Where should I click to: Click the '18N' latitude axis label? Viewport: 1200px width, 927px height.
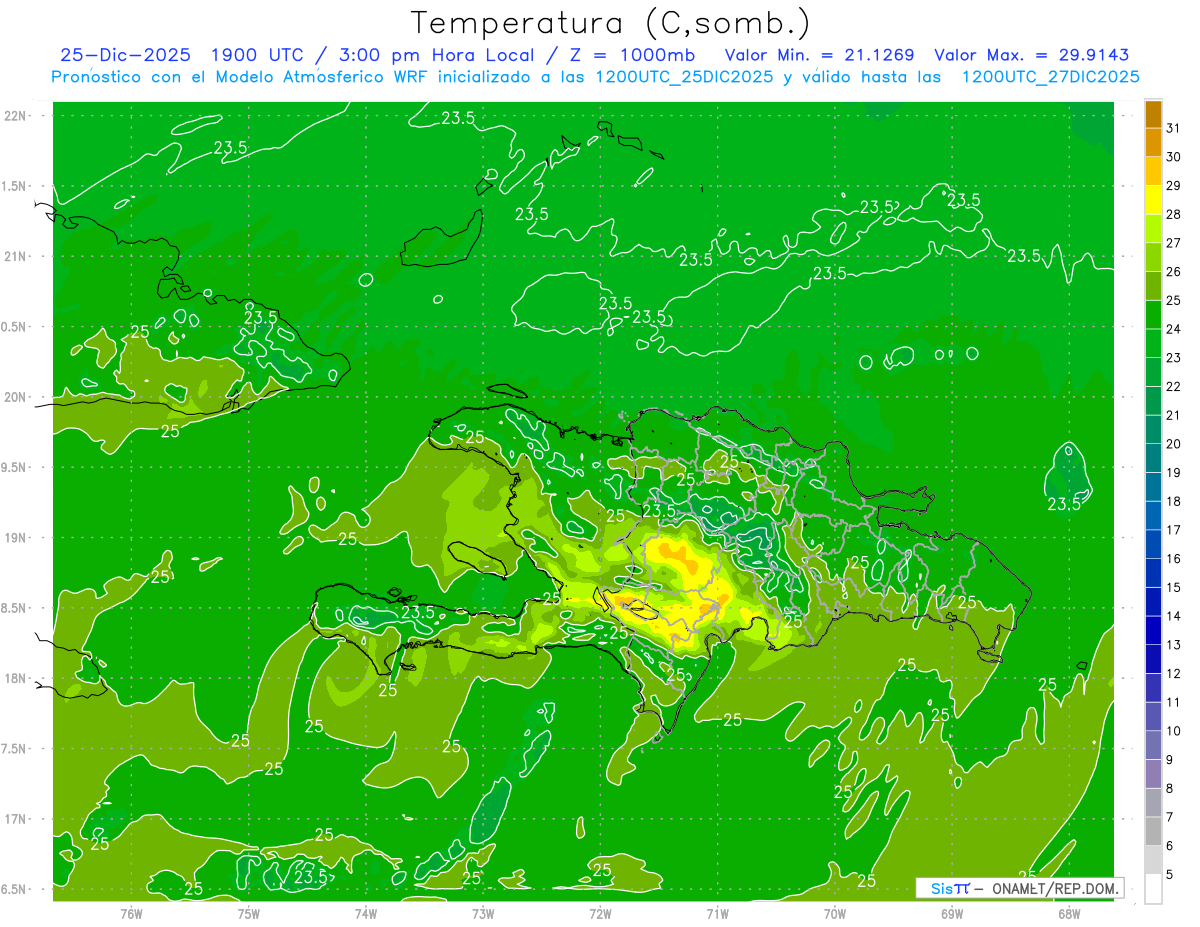17,678
